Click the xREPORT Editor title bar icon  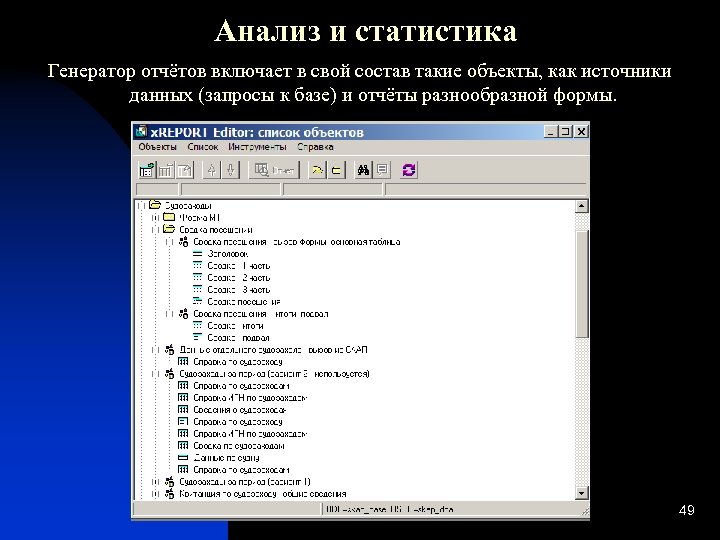(141, 132)
